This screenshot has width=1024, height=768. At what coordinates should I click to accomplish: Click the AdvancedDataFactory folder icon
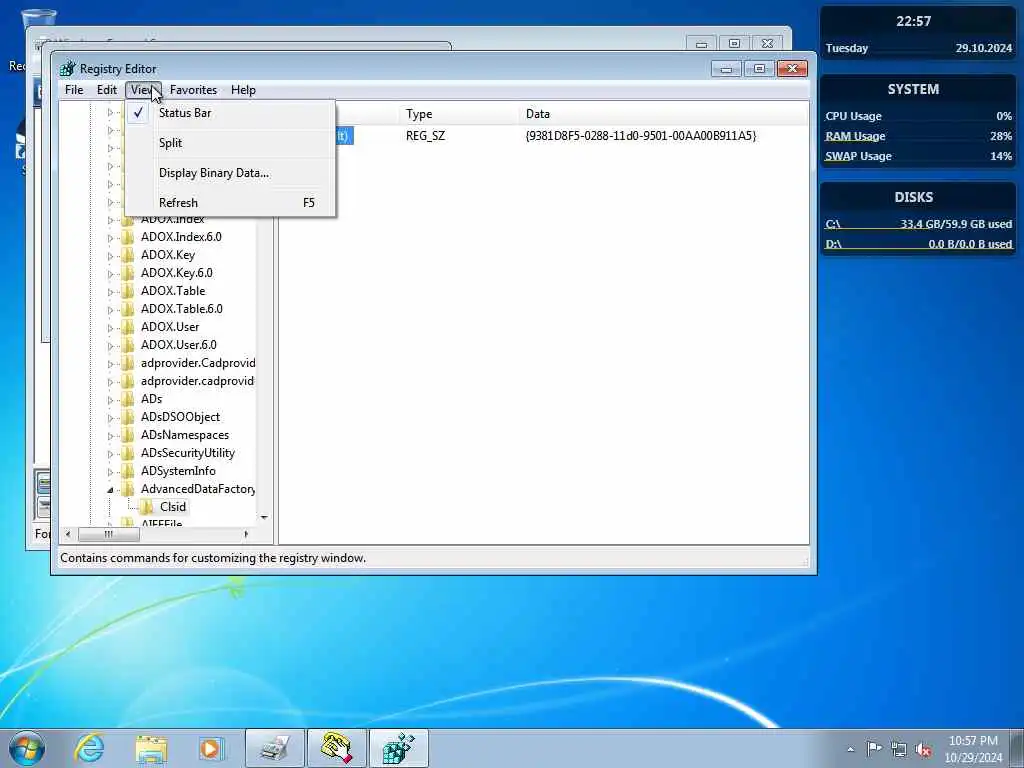click(128, 488)
